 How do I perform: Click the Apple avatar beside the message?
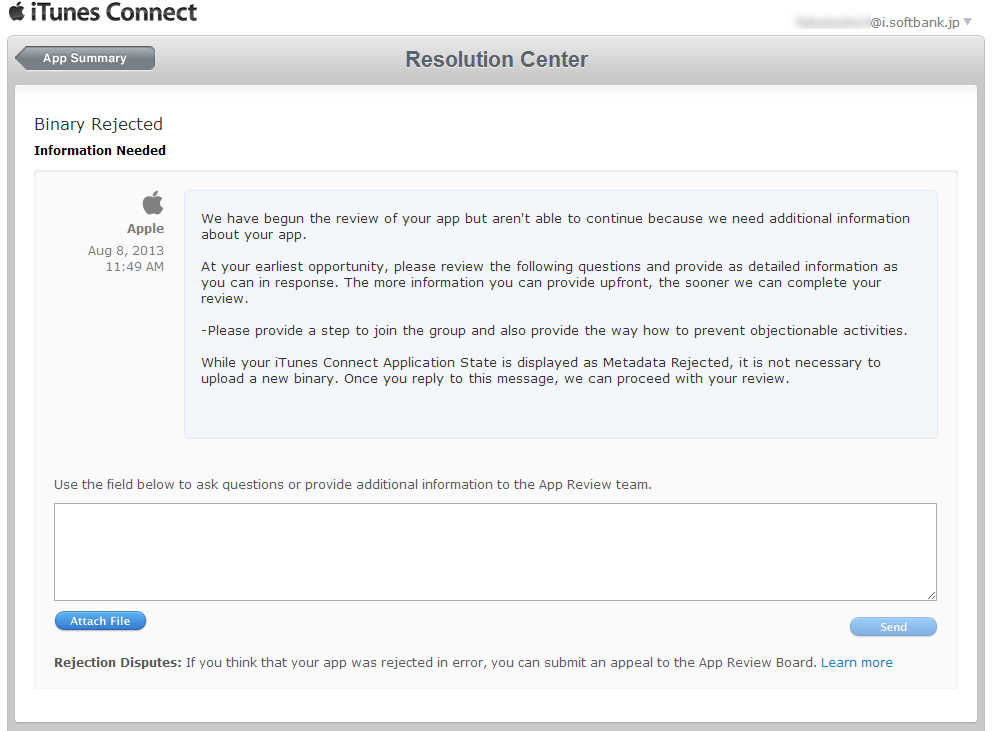pos(152,204)
